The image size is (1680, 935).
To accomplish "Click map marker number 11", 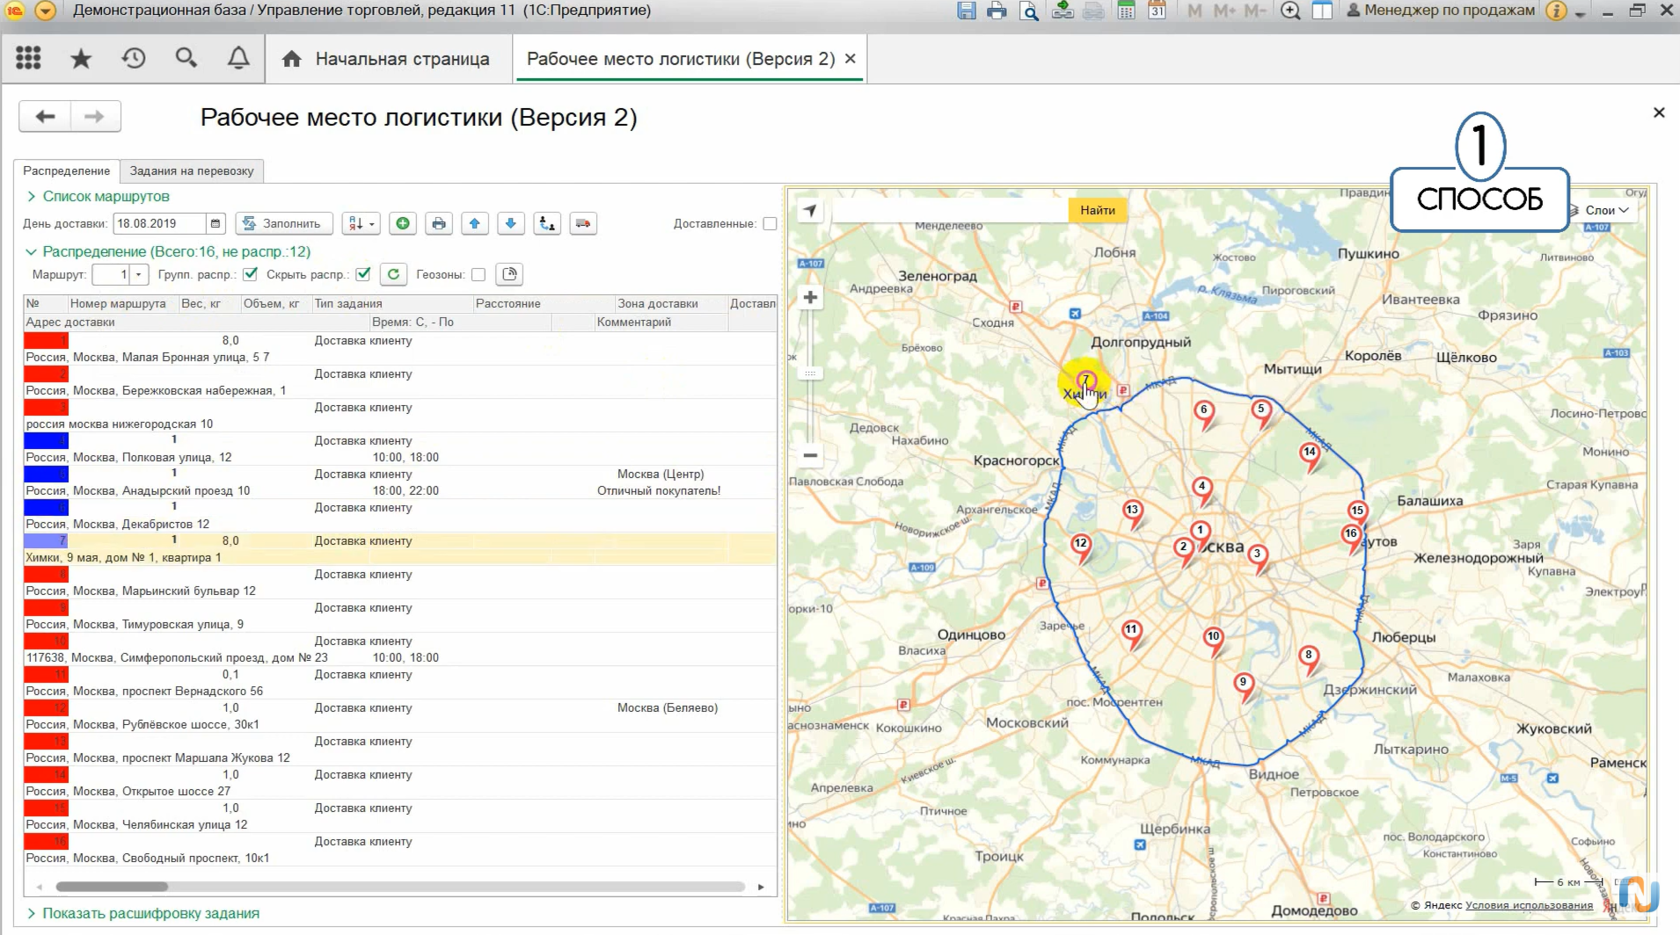I will click(1131, 634).
